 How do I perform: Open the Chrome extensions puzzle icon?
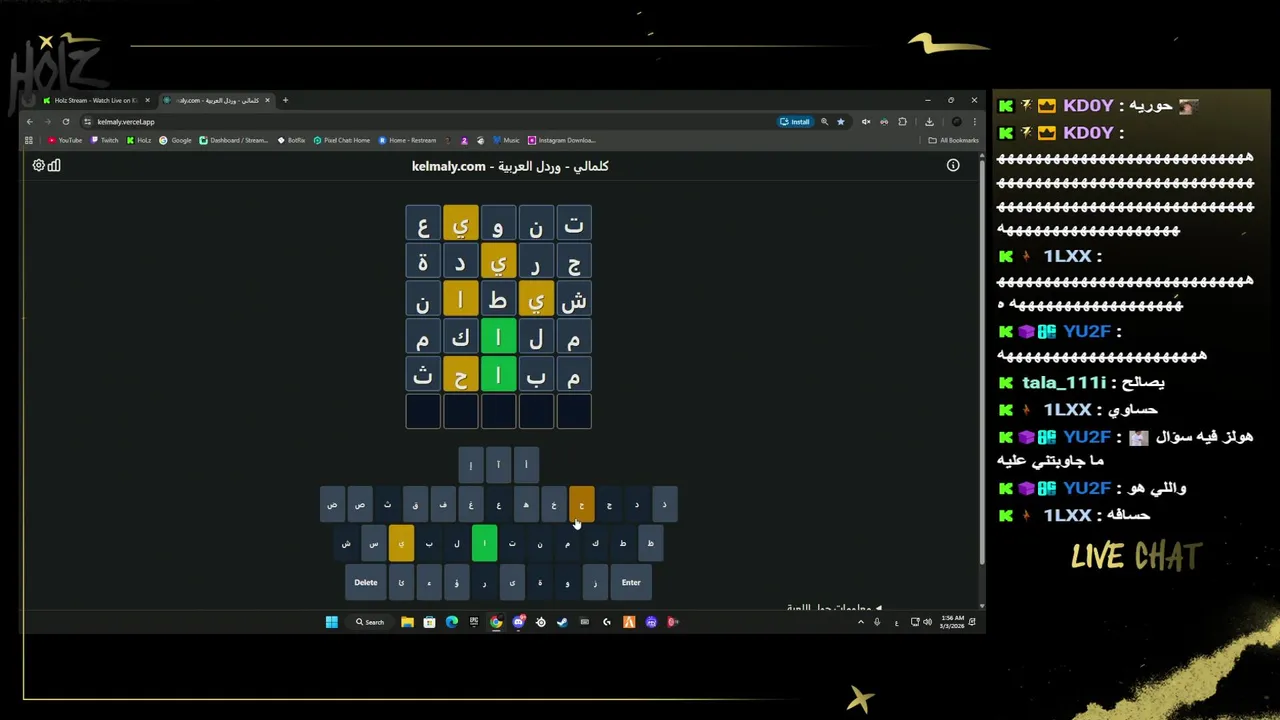(x=902, y=122)
